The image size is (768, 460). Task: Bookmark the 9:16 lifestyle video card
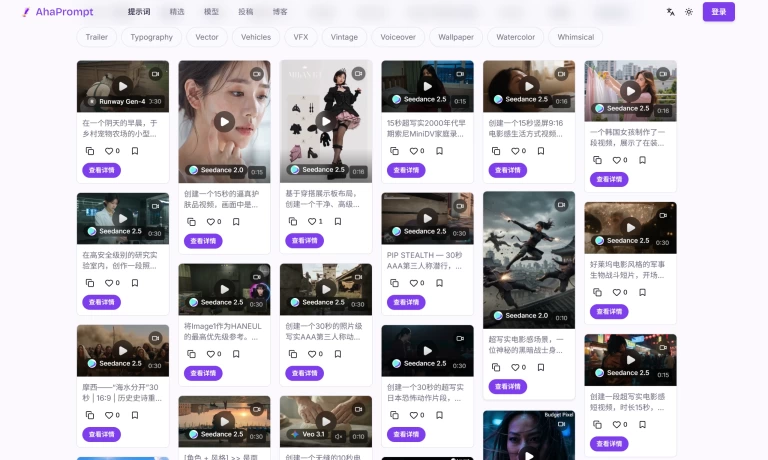click(x=541, y=151)
